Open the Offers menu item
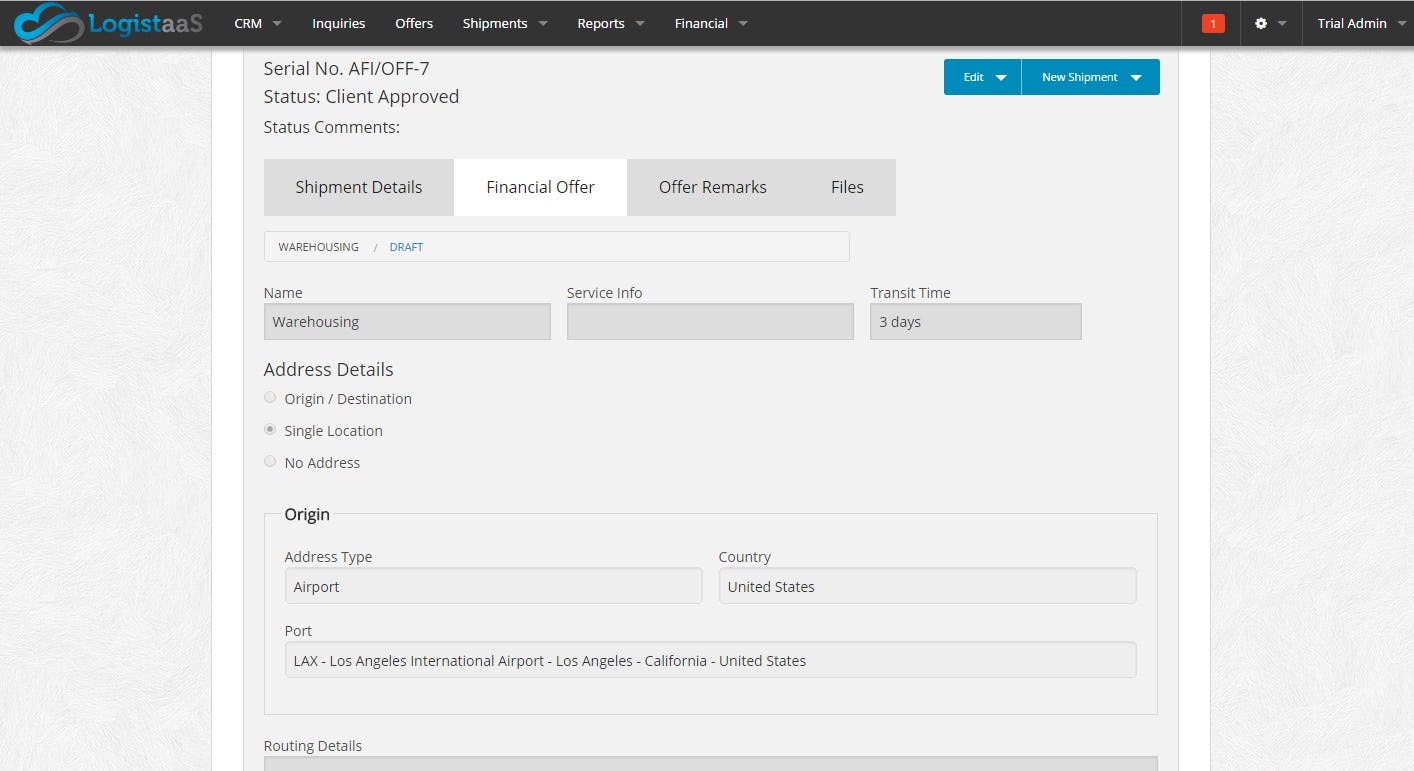This screenshot has height=771, width=1414. (413, 22)
